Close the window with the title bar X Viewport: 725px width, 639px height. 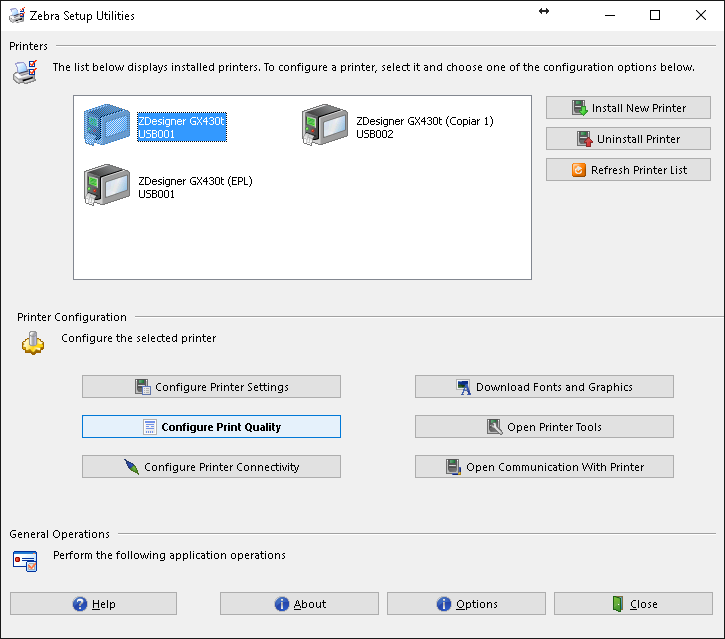[700, 15]
